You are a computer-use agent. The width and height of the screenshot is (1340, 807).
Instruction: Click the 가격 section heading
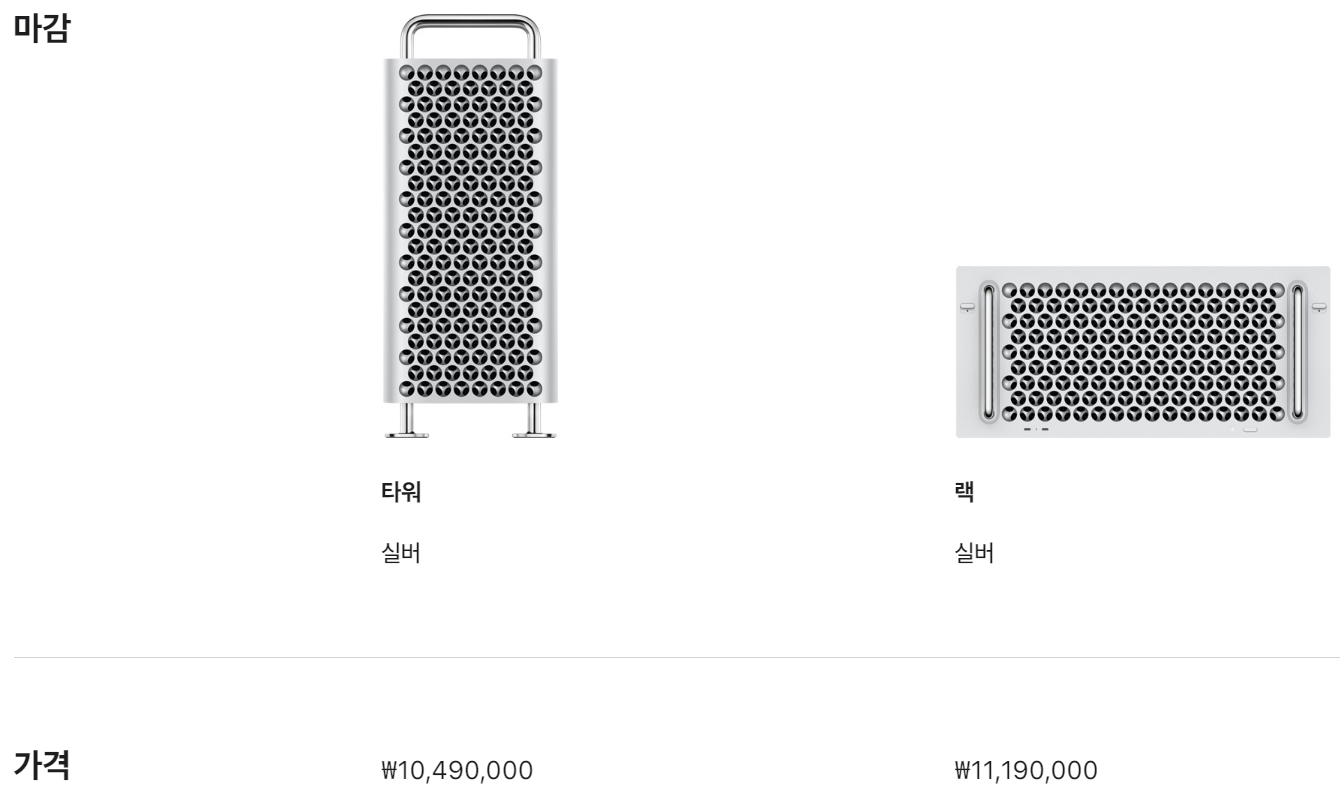pos(42,765)
